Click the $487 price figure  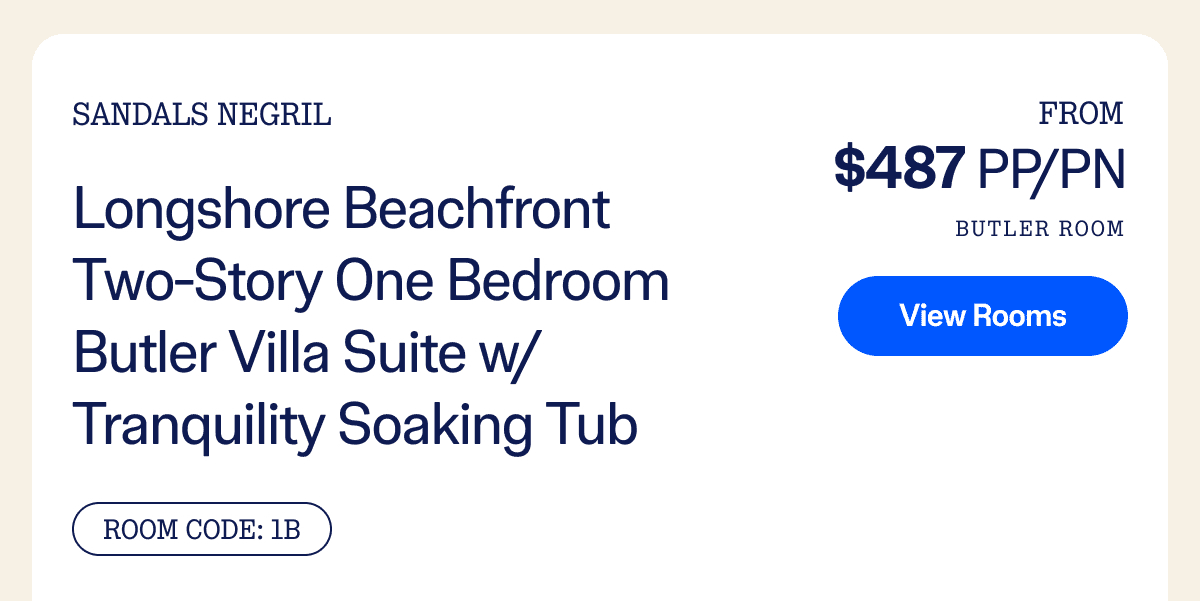[900, 167]
